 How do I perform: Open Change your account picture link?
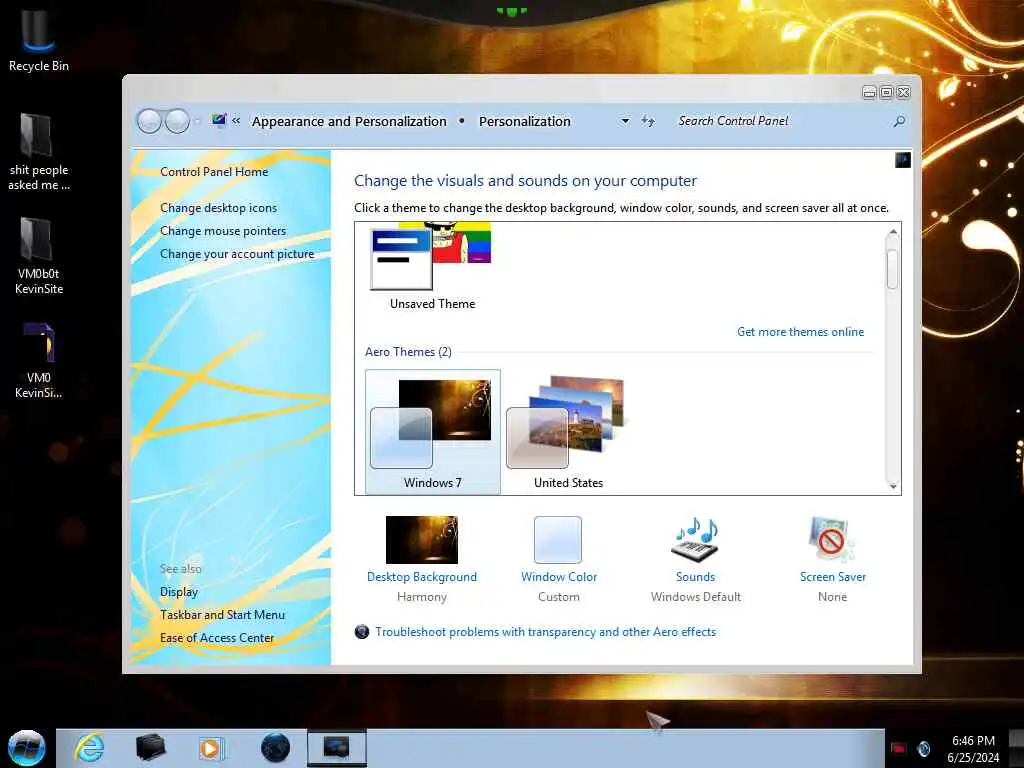237,254
